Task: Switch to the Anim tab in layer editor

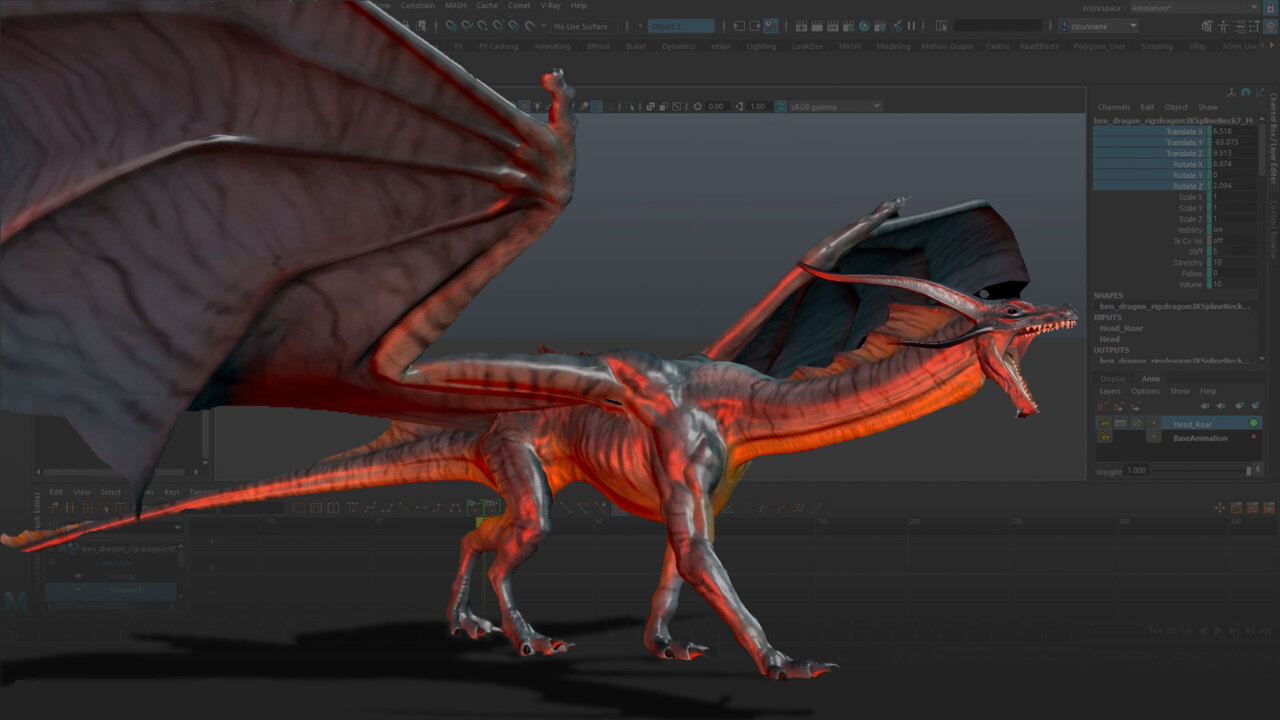Action: [x=1151, y=378]
